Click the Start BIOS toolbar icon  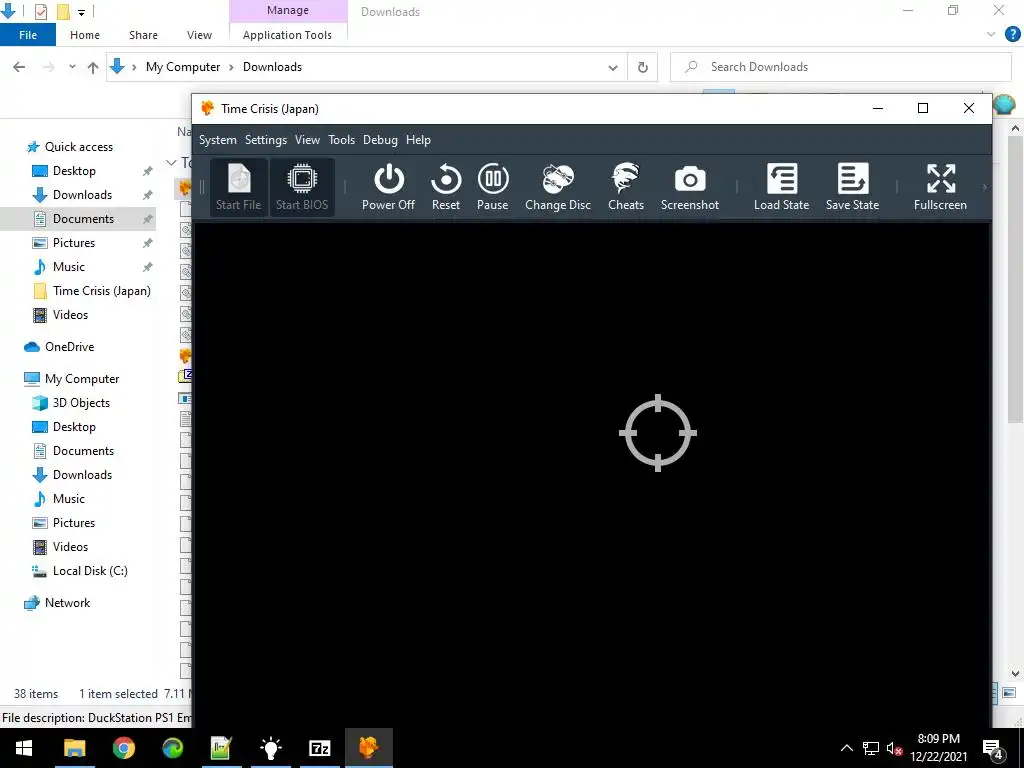pyautogui.click(x=302, y=187)
